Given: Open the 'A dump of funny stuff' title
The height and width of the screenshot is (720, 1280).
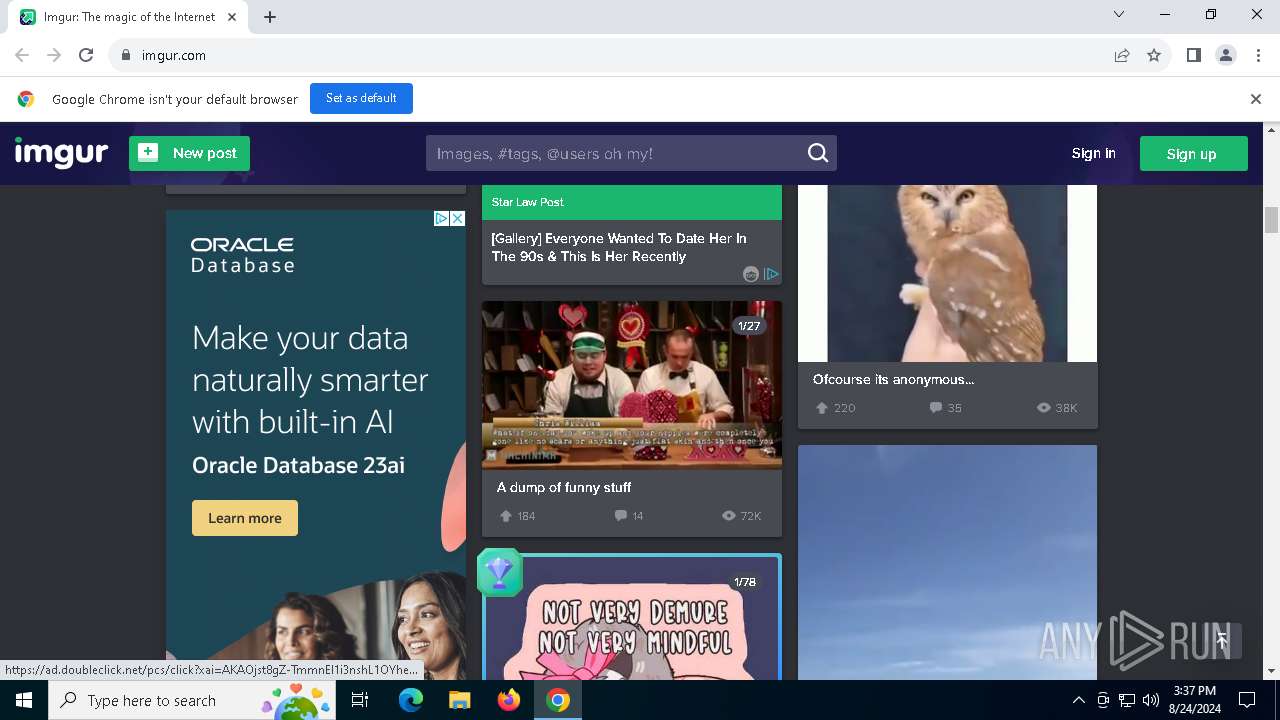Looking at the screenshot, I should click(564, 487).
